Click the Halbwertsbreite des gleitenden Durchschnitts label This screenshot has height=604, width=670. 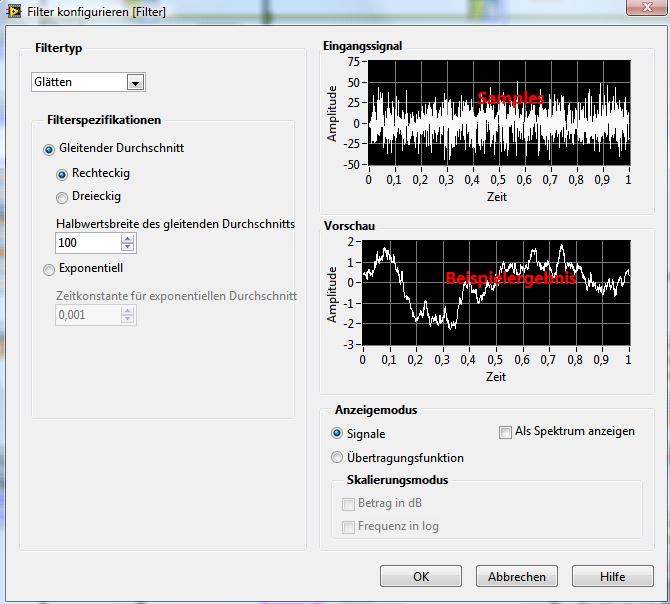coord(176,224)
